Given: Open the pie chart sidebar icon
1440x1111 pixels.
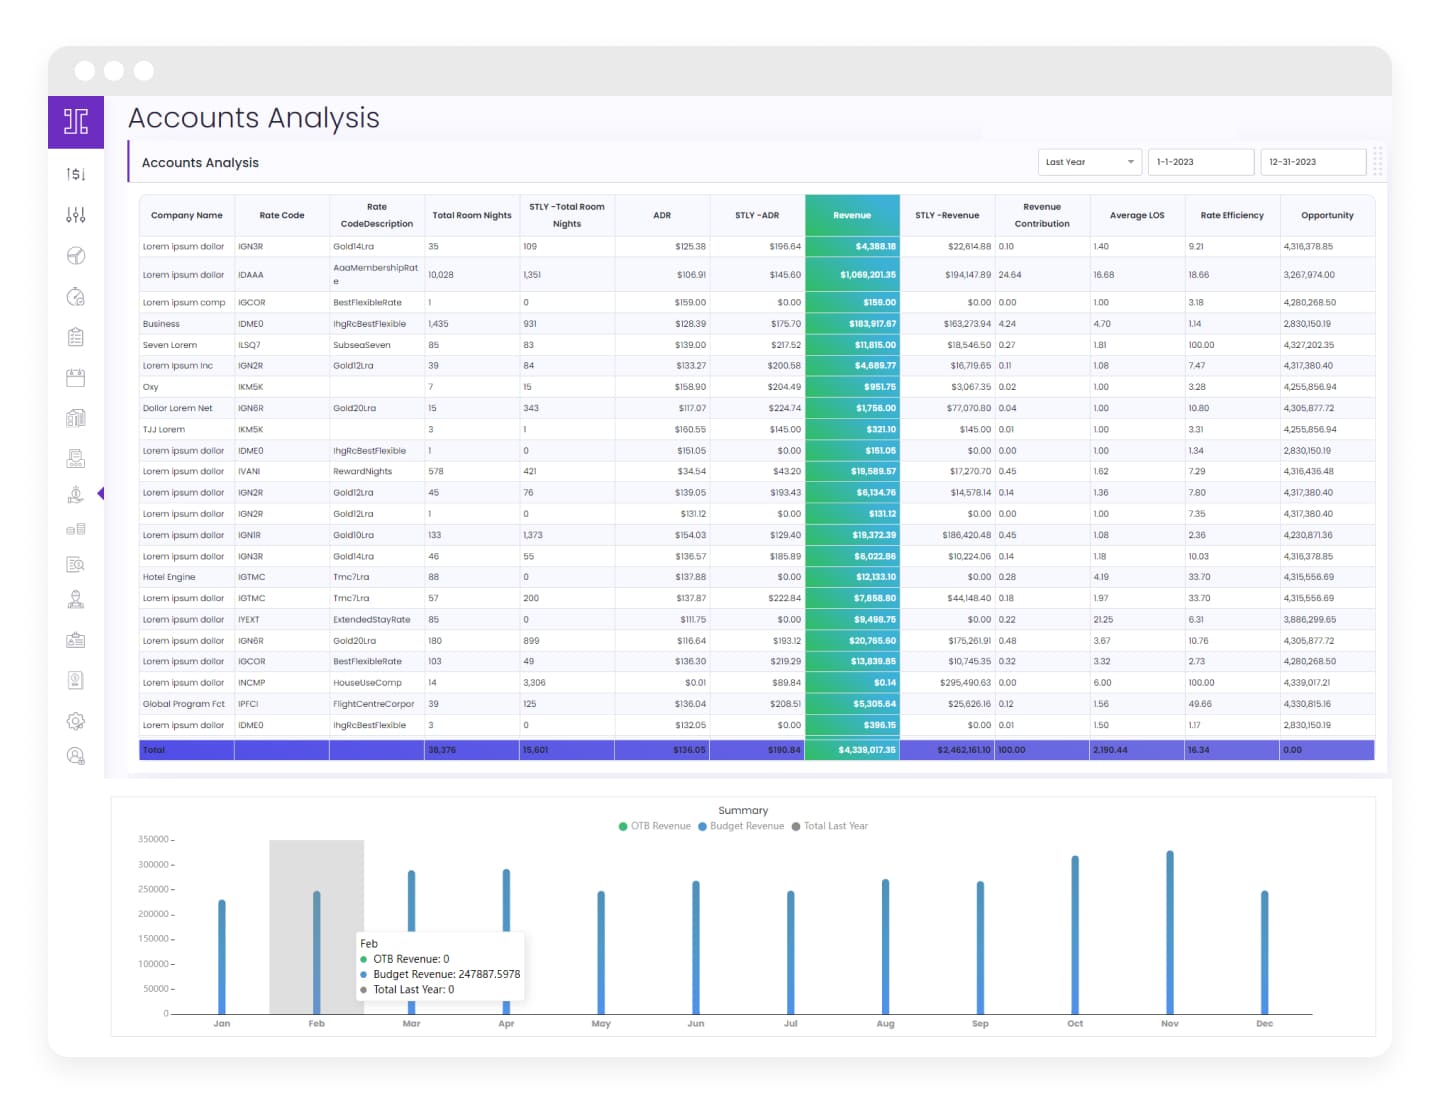Looking at the screenshot, I should (x=76, y=256).
